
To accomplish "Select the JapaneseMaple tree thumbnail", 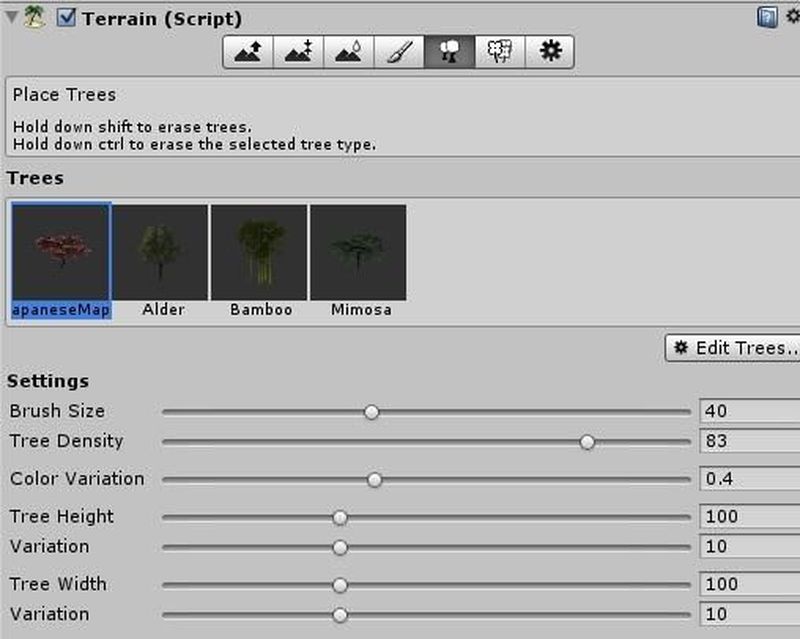I will click(61, 251).
